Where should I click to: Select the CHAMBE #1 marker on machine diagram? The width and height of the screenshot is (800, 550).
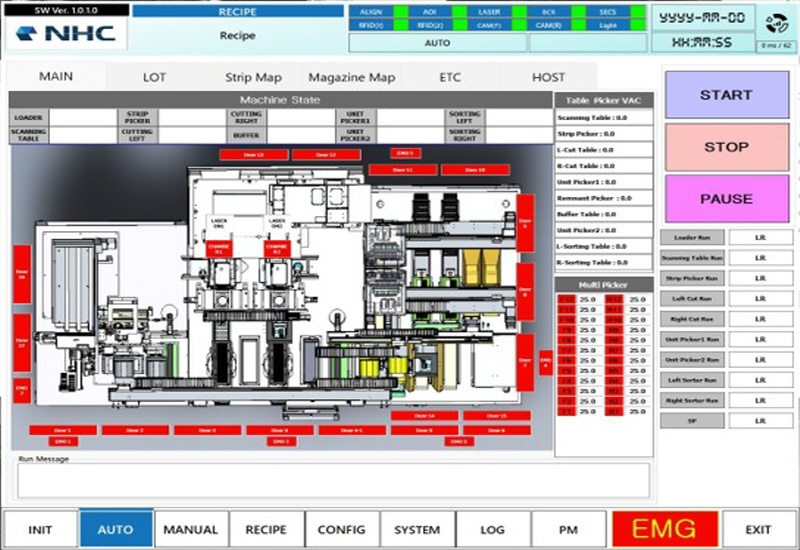tap(219, 249)
